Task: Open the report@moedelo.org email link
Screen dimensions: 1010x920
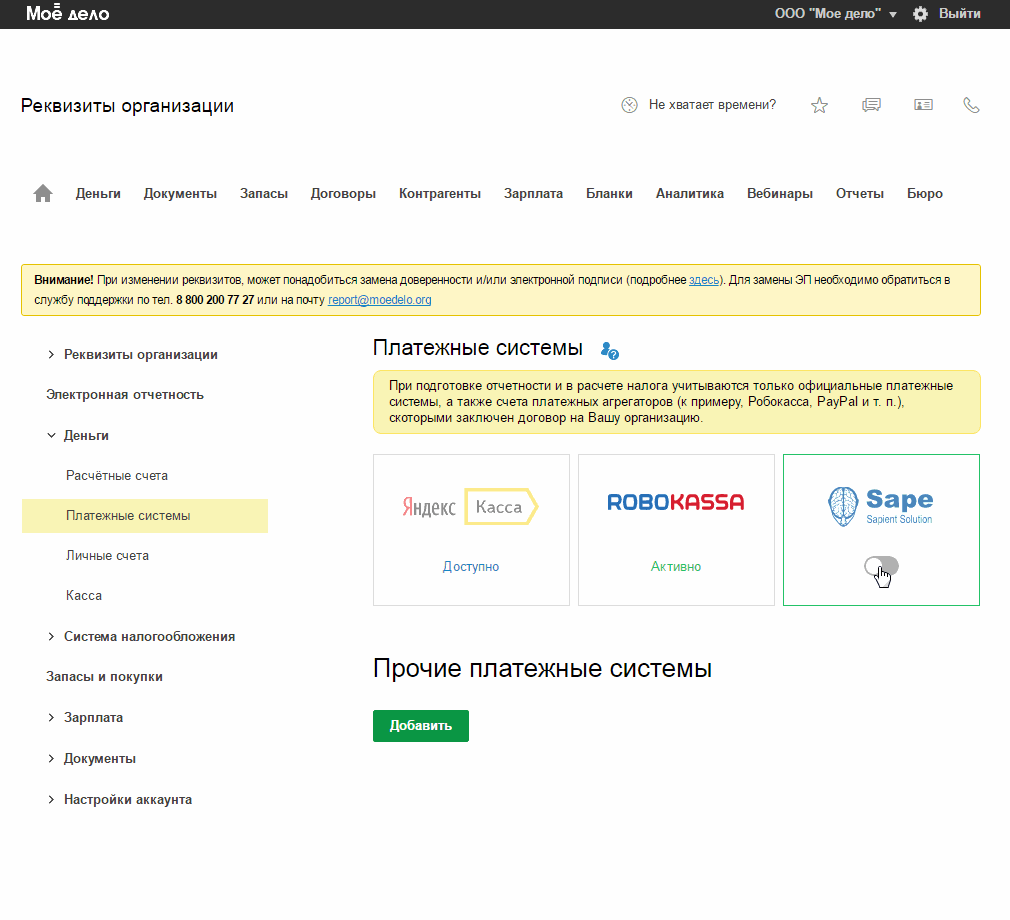Action: 380,300
